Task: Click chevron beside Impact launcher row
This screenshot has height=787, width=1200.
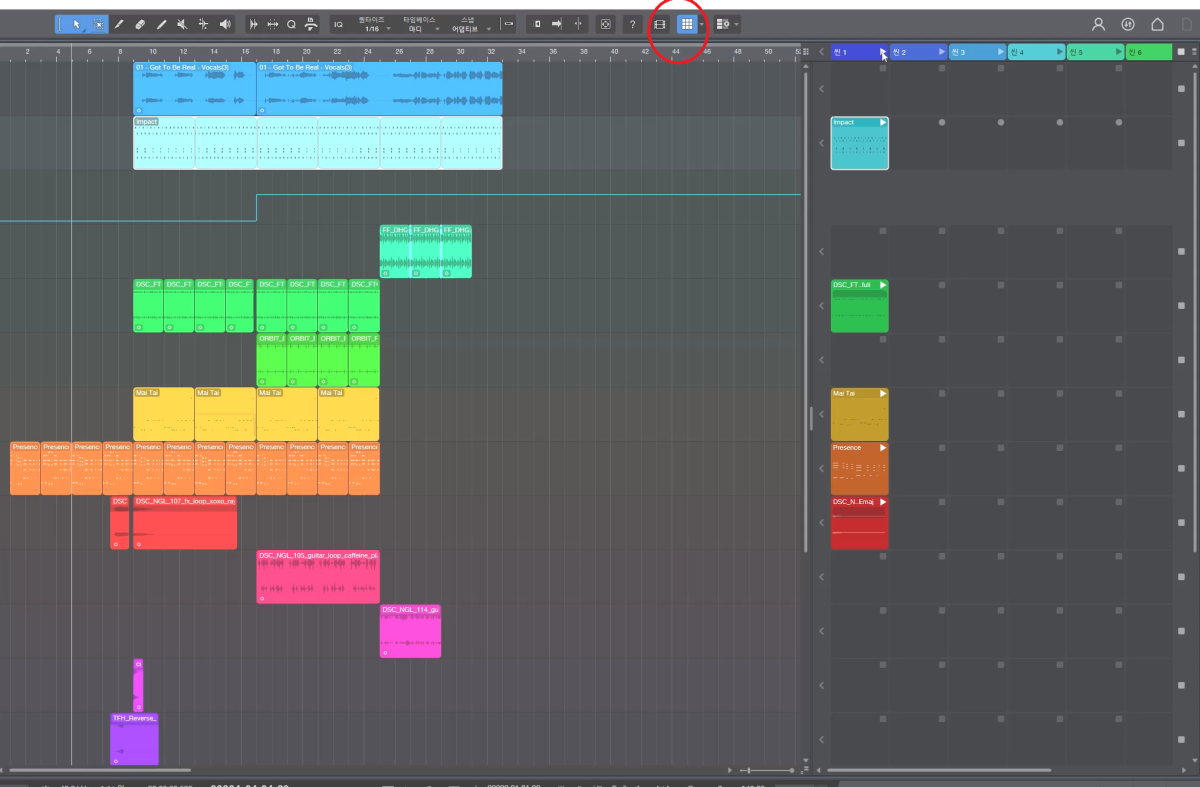Action: (821, 143)
